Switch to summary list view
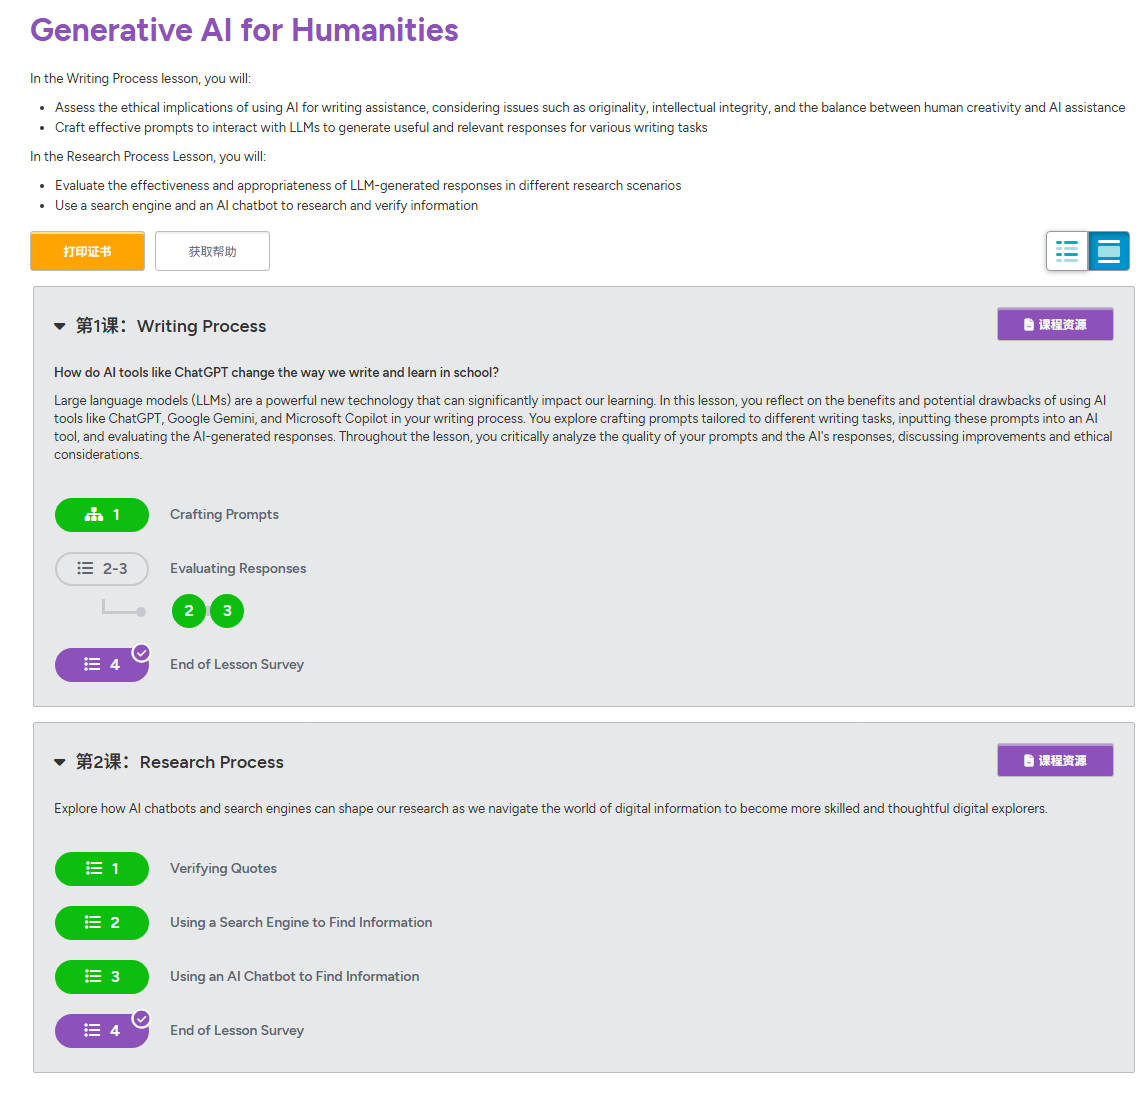 point(1067,251)
